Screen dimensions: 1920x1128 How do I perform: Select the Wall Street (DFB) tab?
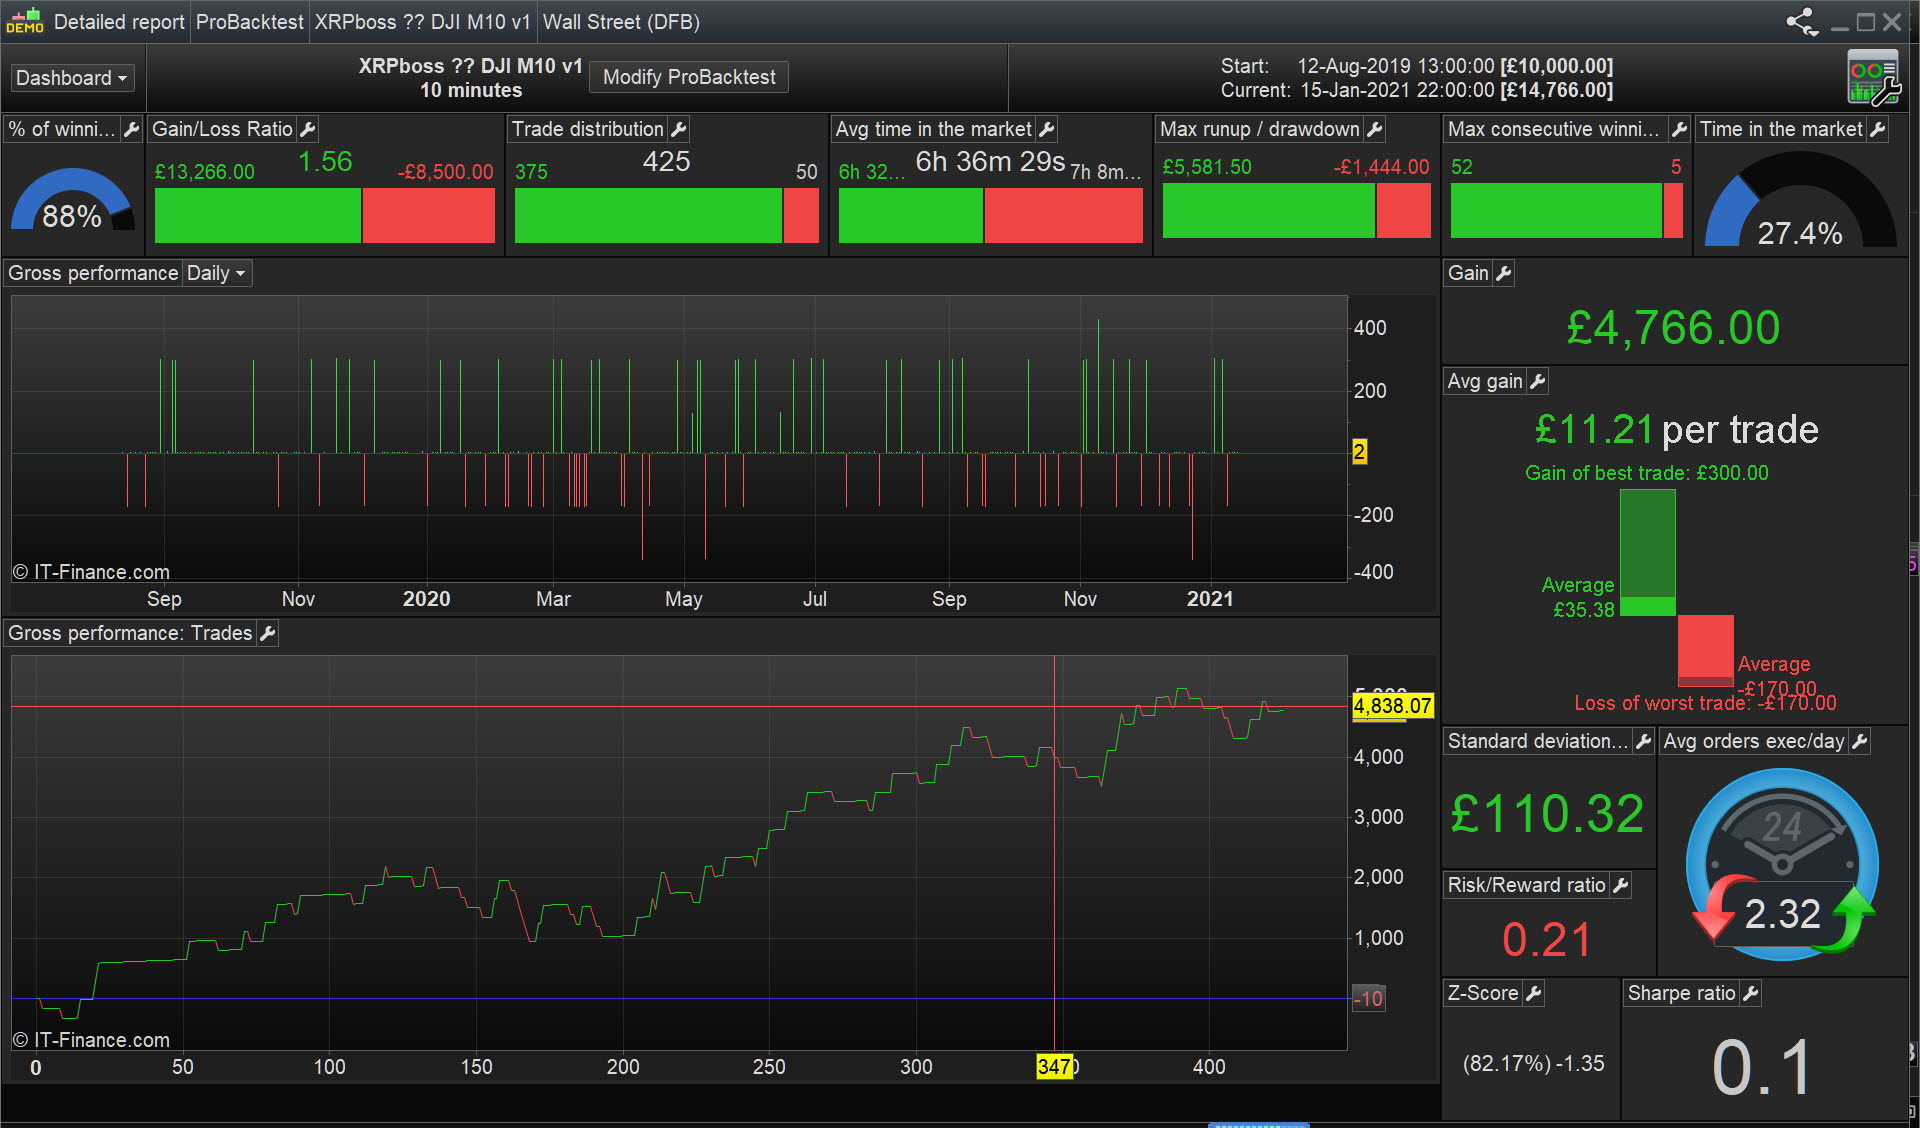pyautogui.click(x=621, y=22)
